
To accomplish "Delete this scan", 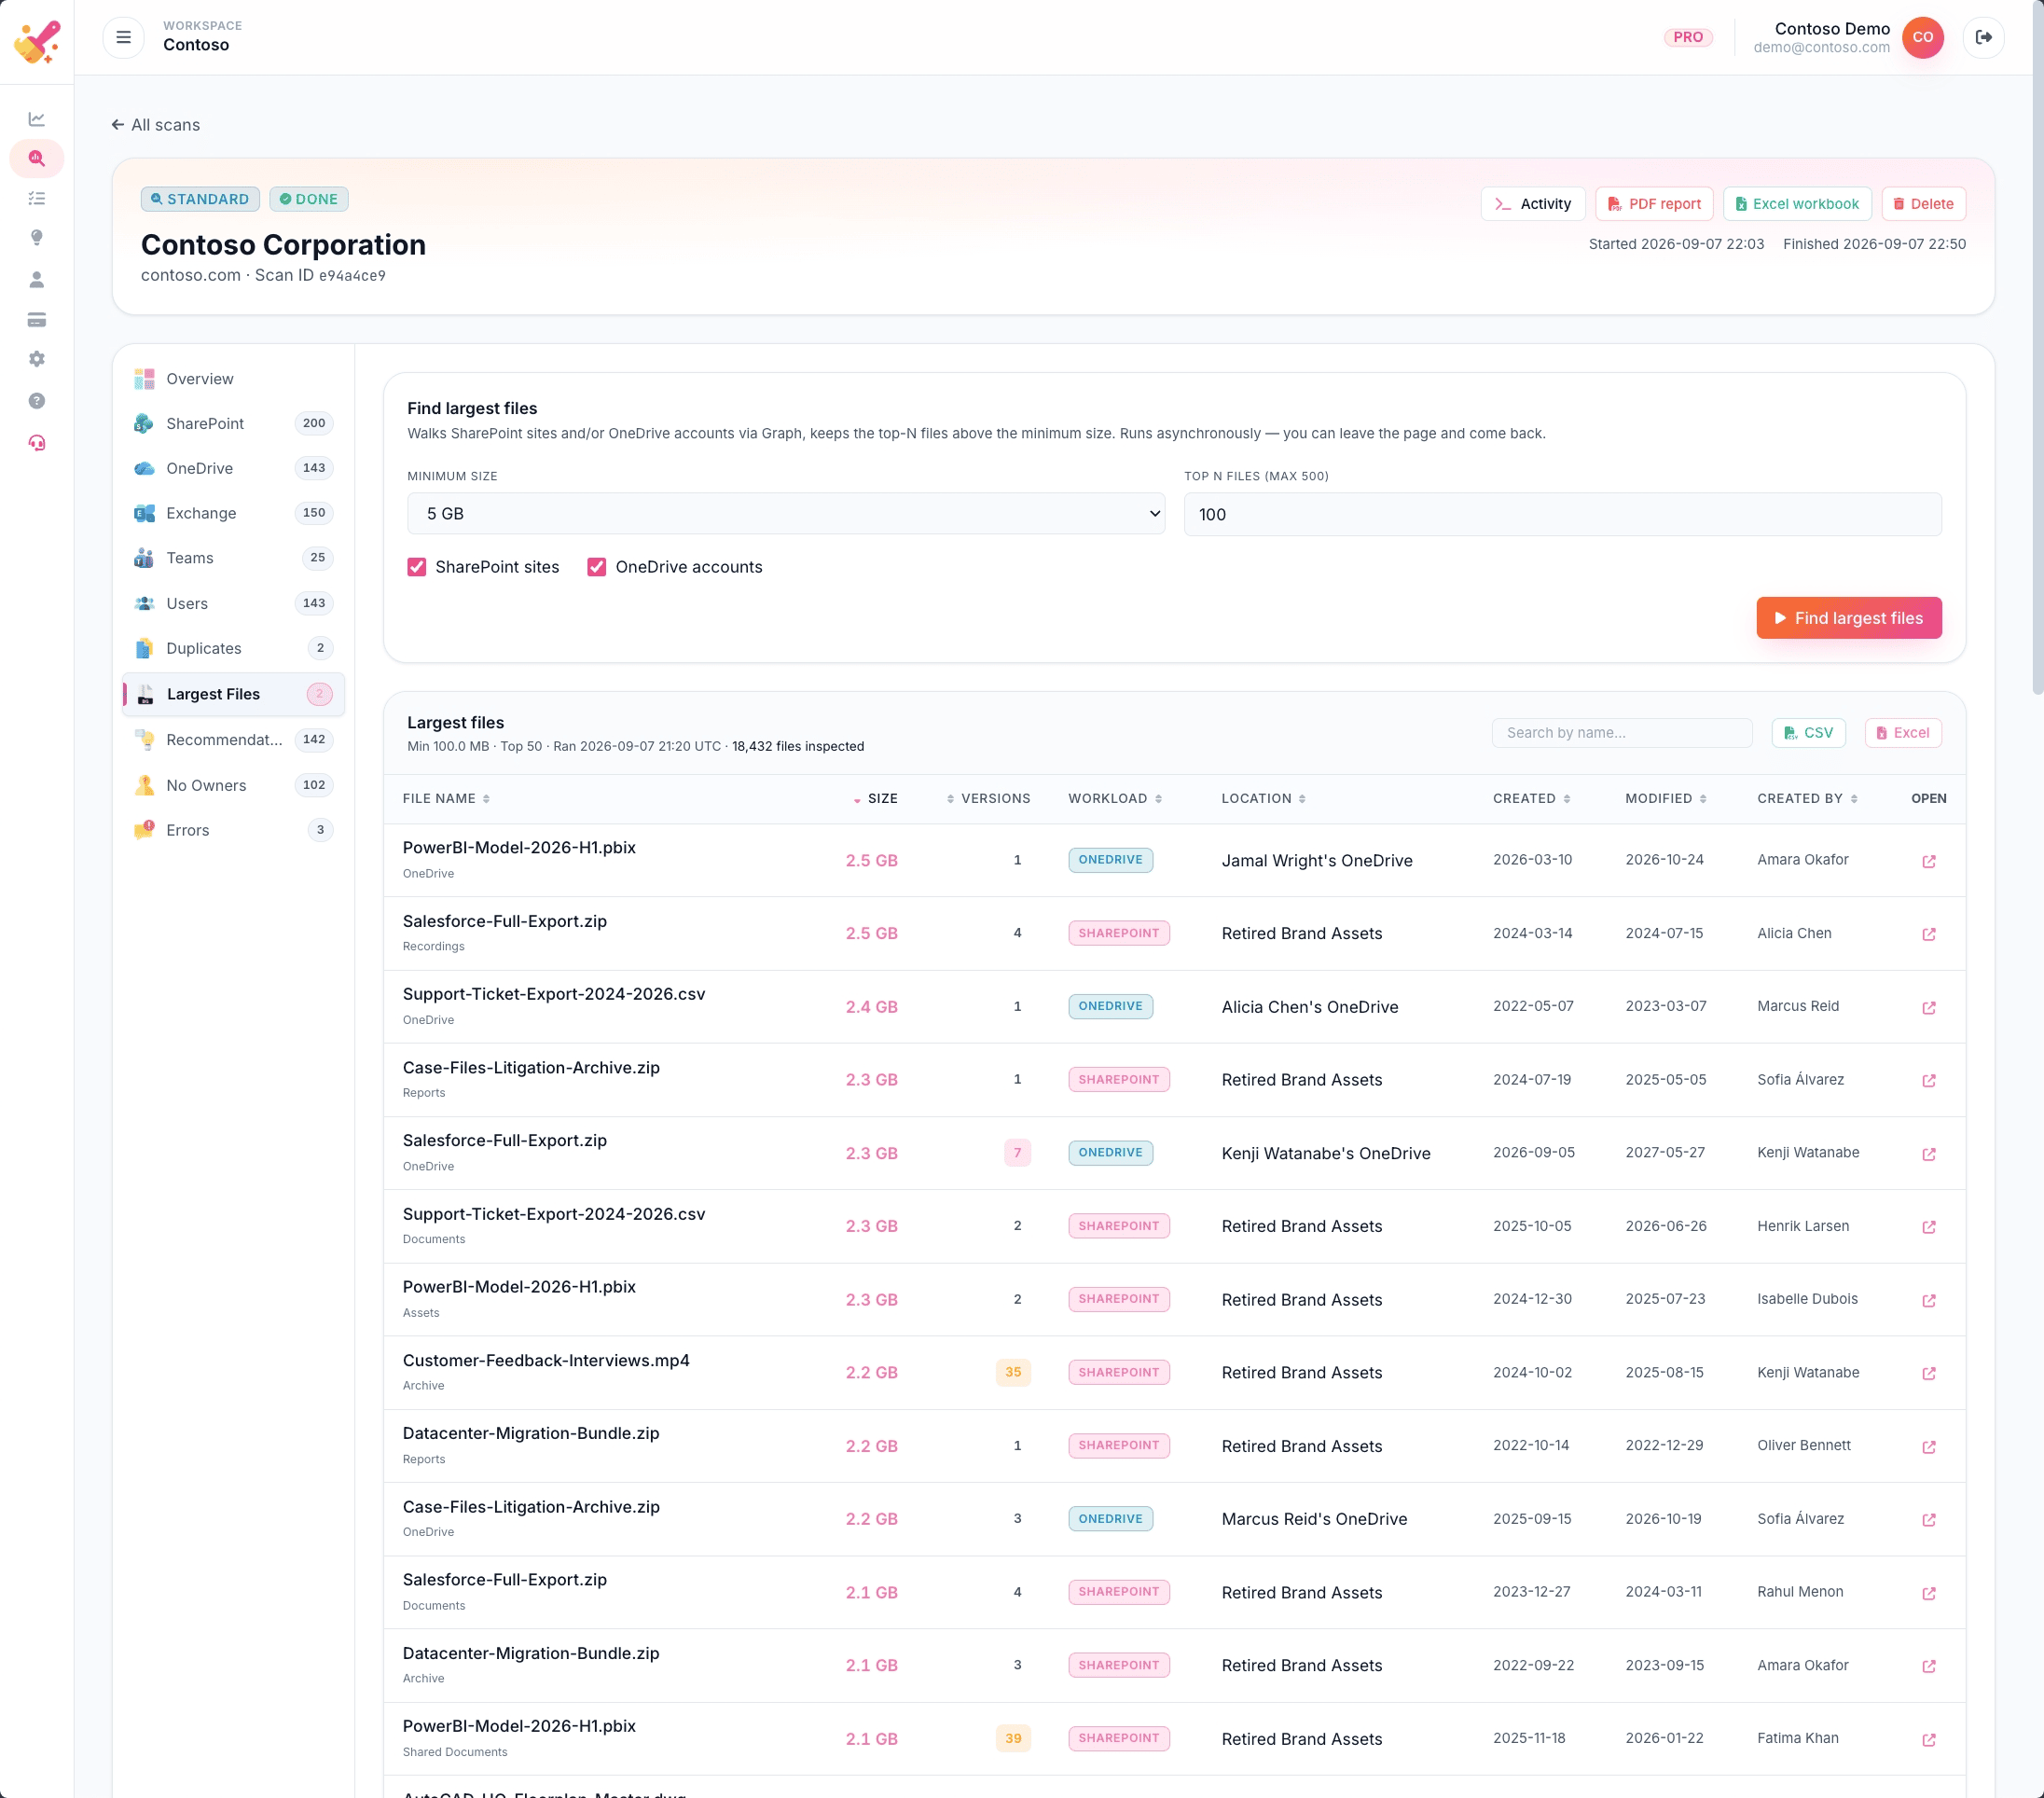I will point(1922,204).
